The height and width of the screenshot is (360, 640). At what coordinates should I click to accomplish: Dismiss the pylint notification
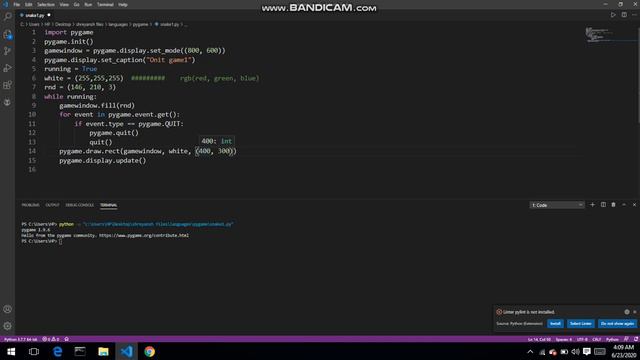tap(635, 312)
